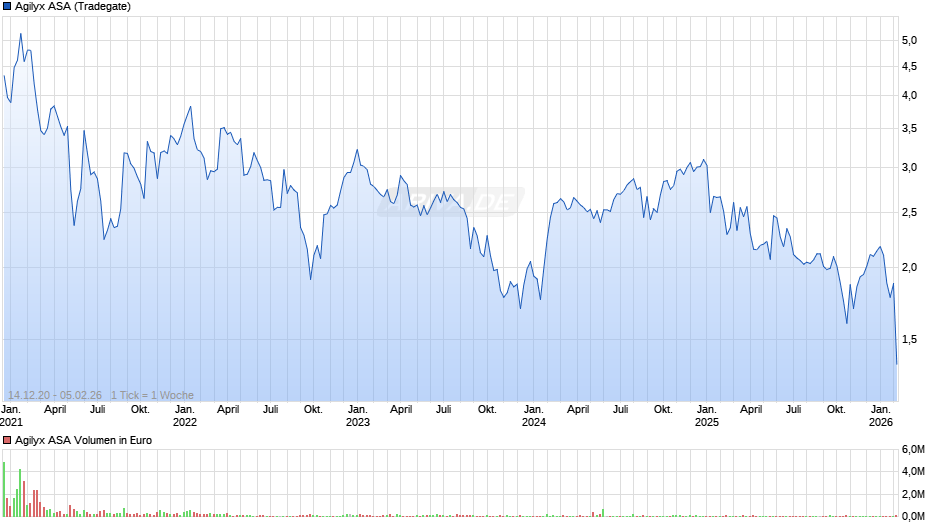940x526 pixels.
Task: Click the 2,5 price axis label
Action: (909, 212)
